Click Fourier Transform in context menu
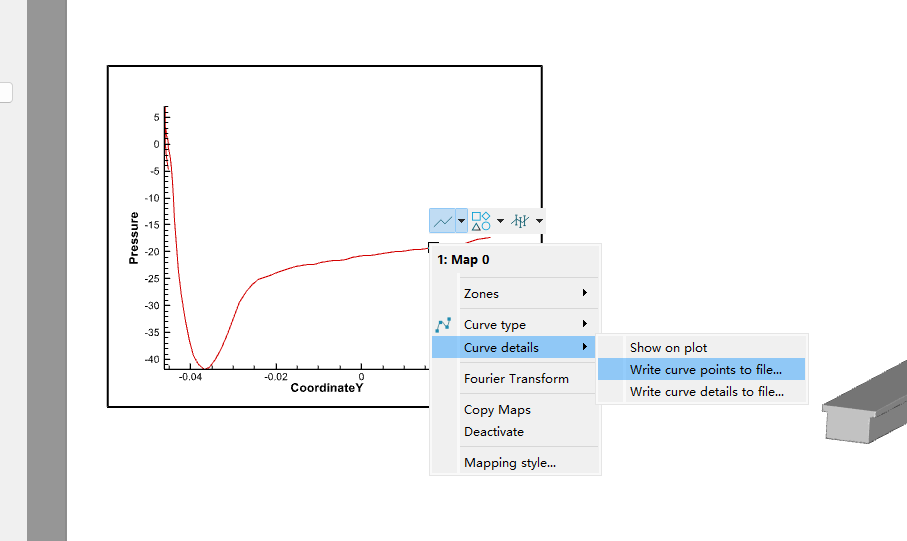The width and height of the screenshot is (907, 541). [x=516, y=379]
